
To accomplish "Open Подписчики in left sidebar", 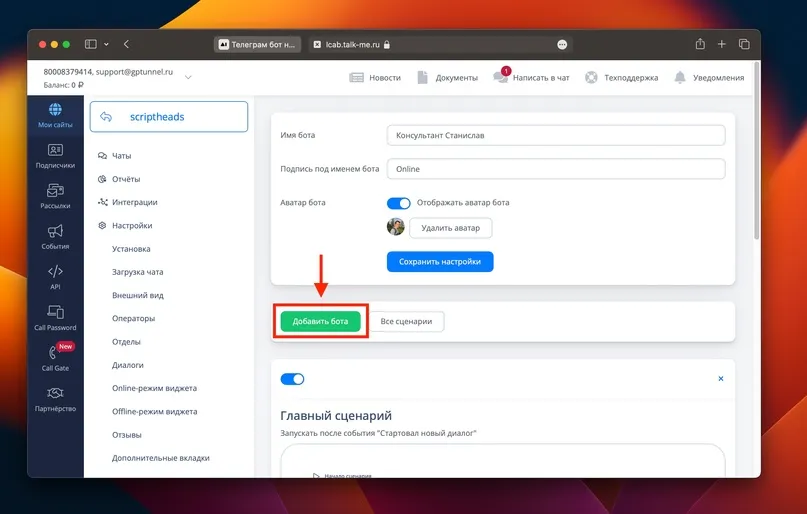I will pyautogui.click(x=55, y=156).
